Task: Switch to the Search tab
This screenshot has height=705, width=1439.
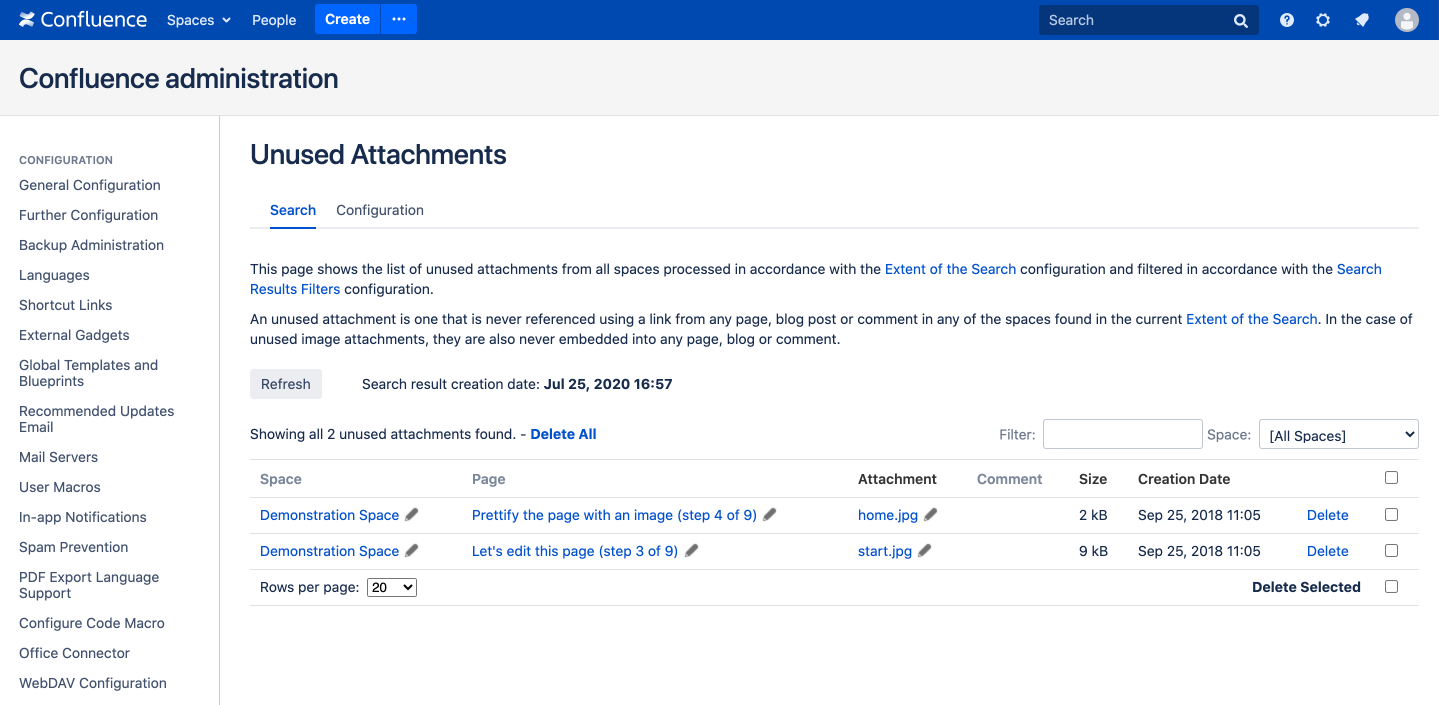Action: (293, 210)
